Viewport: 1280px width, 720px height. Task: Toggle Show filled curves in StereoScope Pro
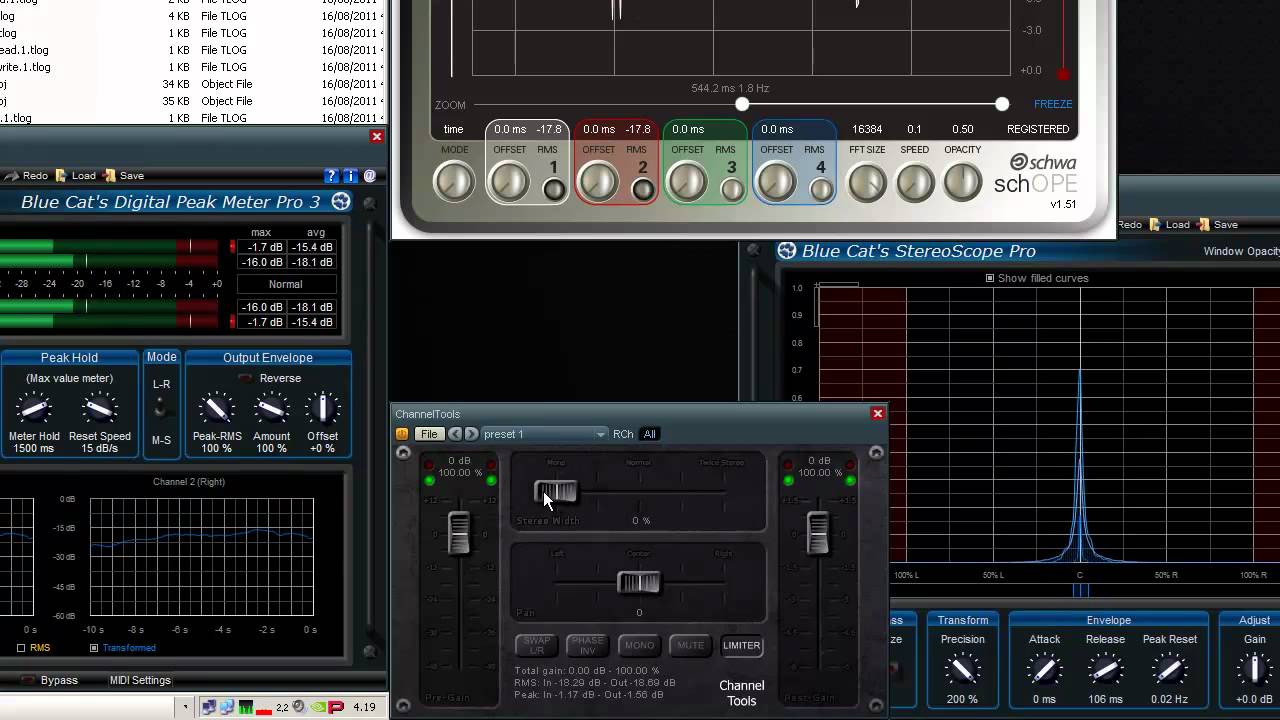click(x=990, y=278)
